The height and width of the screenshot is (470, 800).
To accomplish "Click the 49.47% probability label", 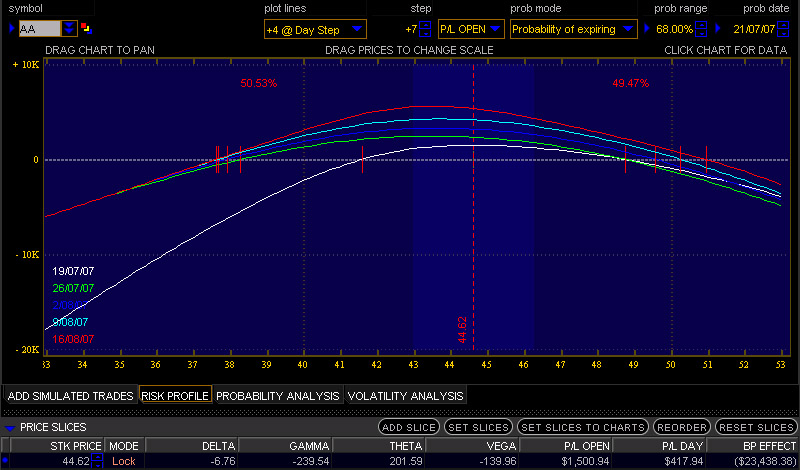I will pos(631,83).
